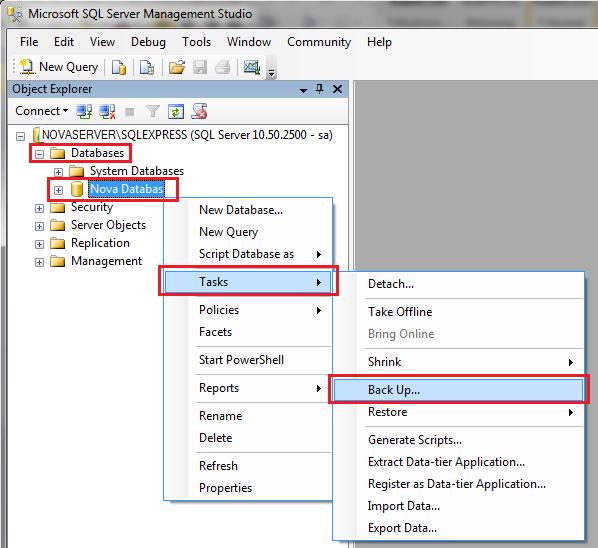Image resolution: width=598 pixels, height=548 pixels.
Task: Select the Databases folder
Action: click(97, 153)
